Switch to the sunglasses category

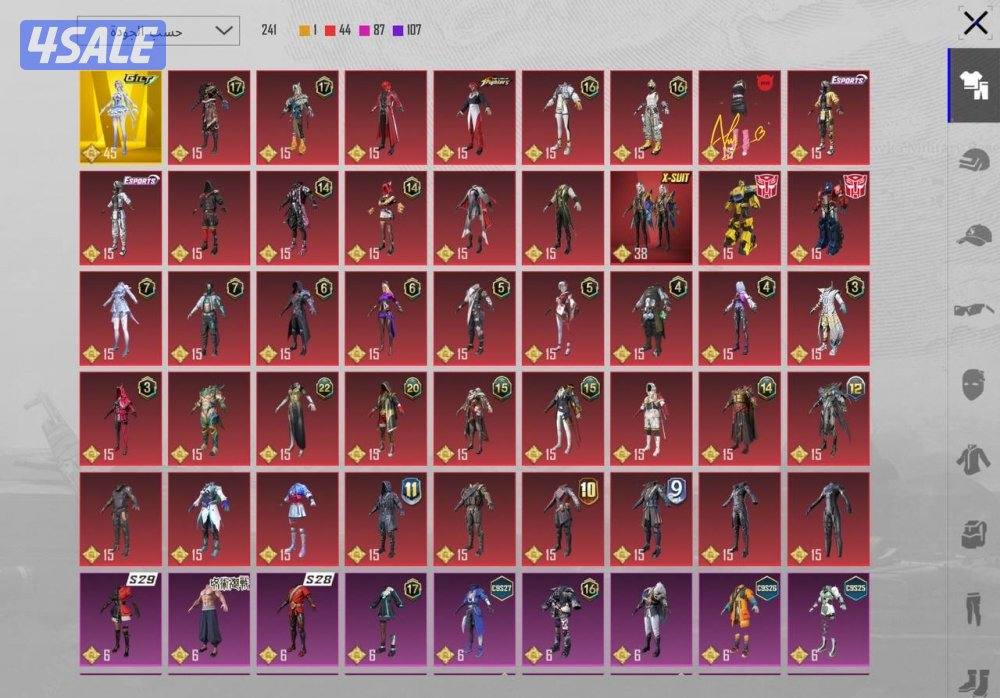point(974,310)
